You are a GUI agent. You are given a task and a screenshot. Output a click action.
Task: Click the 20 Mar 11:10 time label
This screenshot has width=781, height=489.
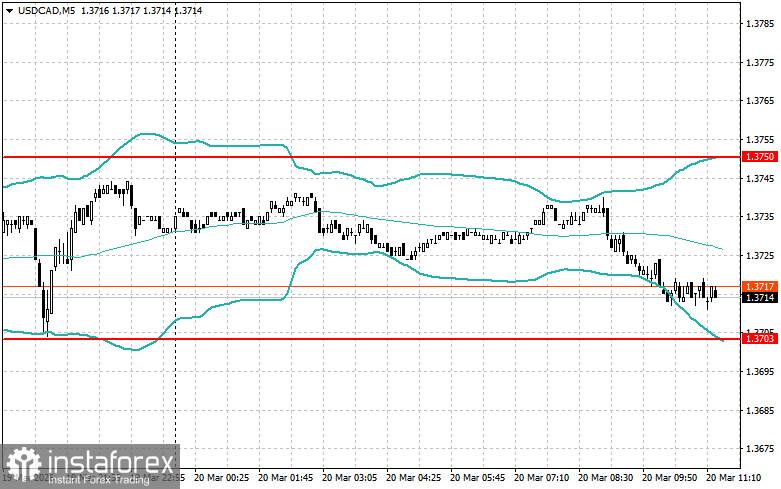tap(734, 478)
